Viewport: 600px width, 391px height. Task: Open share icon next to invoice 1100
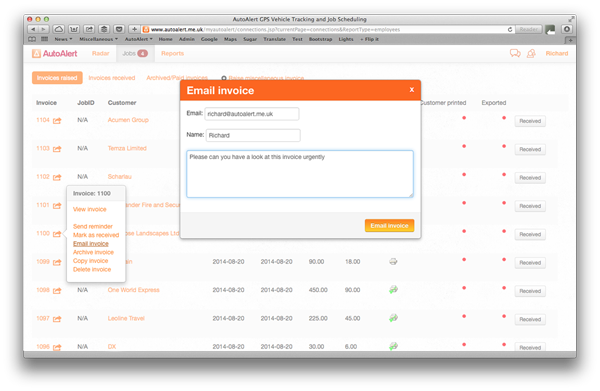(57, 234)
